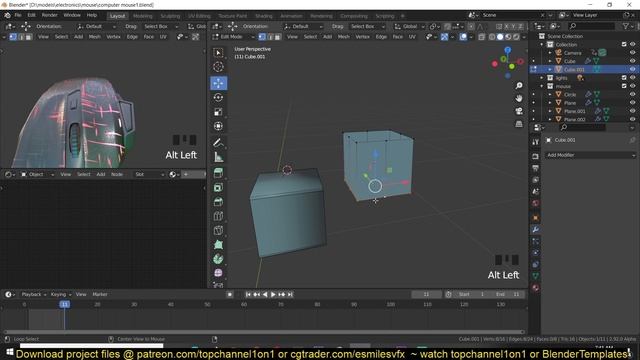Toggle the mouse collection exclude checkbox

click(624, 86)
